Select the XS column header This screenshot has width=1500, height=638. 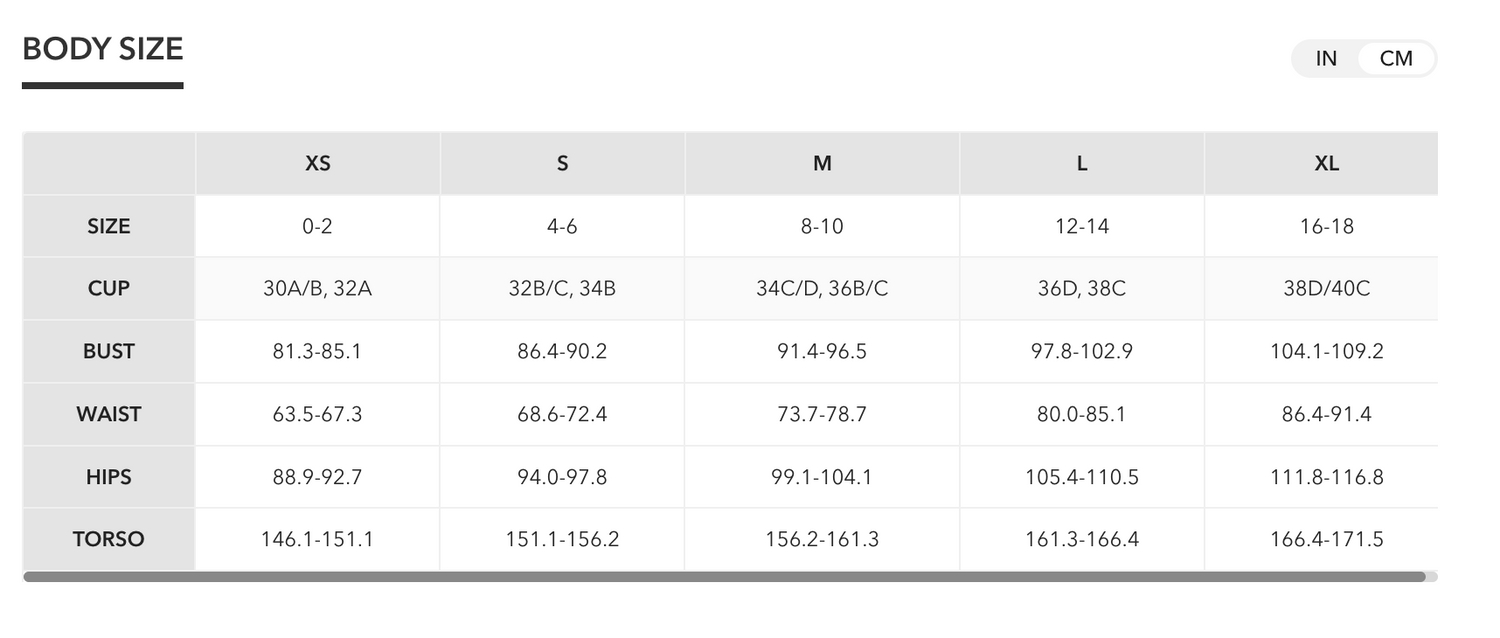click(x=318, y=163)
